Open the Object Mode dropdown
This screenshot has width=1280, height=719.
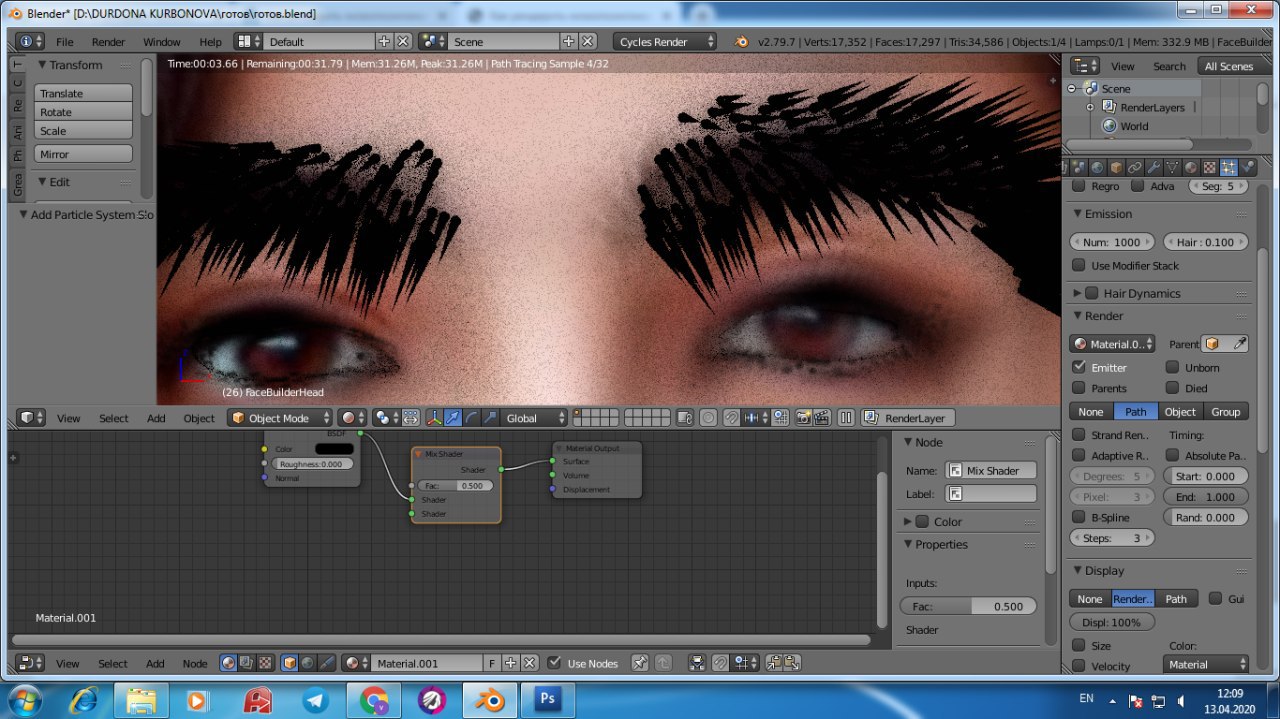280,418
